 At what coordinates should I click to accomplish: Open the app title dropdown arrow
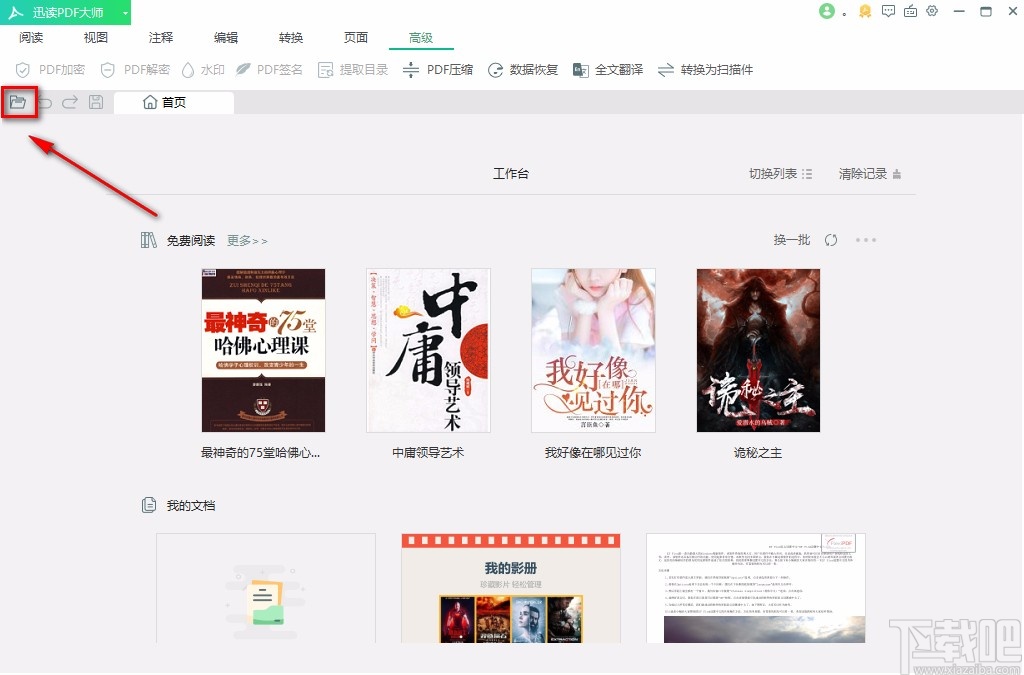click(125, 12)
